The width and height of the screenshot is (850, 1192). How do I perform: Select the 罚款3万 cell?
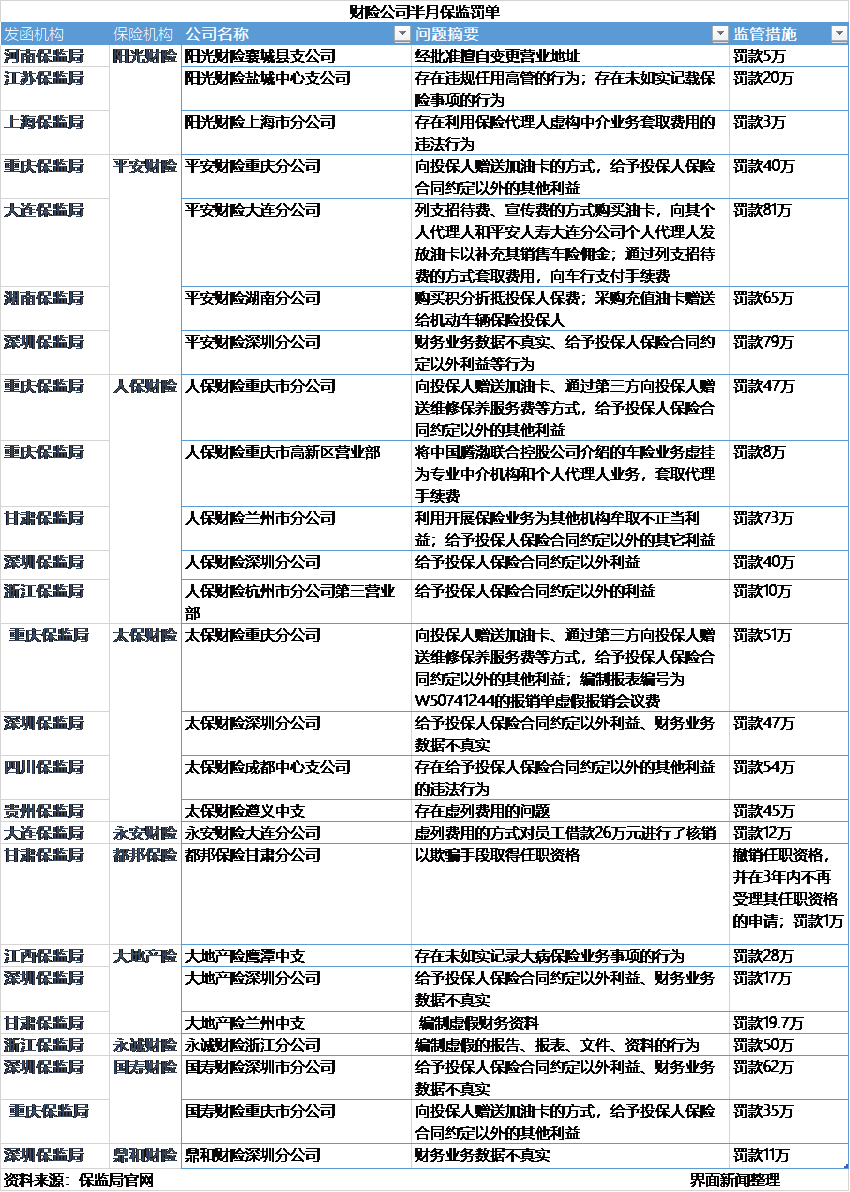(x=788, y=133)
